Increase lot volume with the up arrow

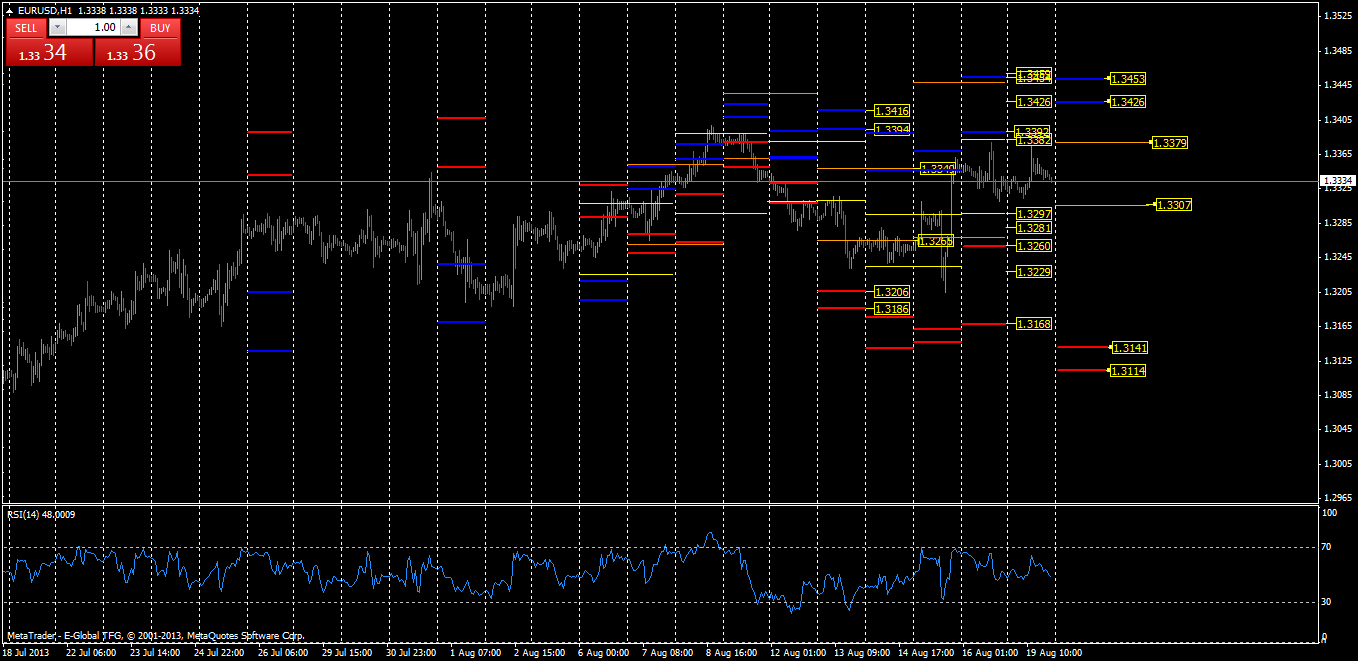click(129, 28)
